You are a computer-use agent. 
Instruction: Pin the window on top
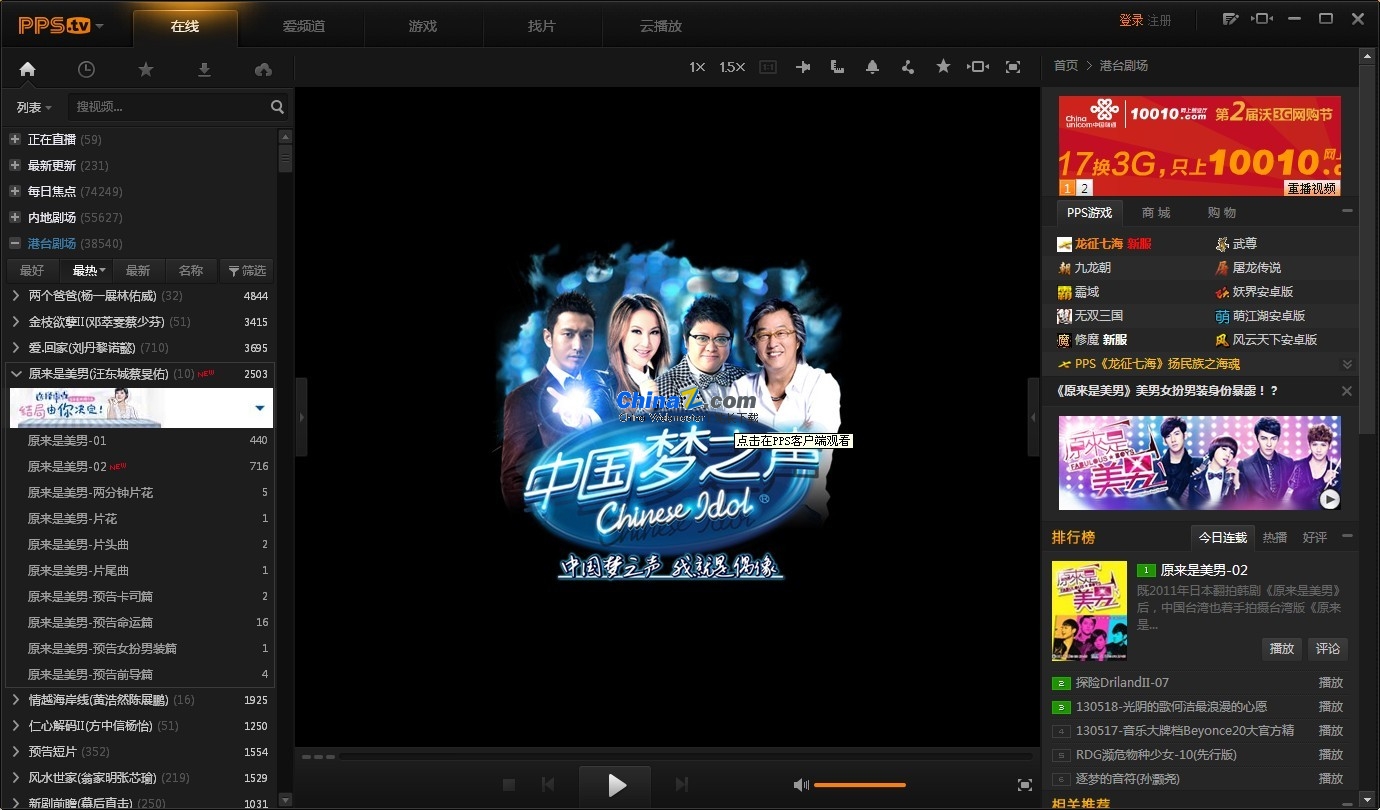(x=802, y=67)
